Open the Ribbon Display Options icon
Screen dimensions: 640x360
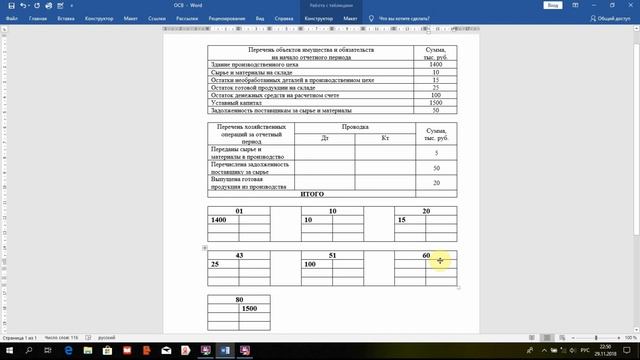point(575,5)
